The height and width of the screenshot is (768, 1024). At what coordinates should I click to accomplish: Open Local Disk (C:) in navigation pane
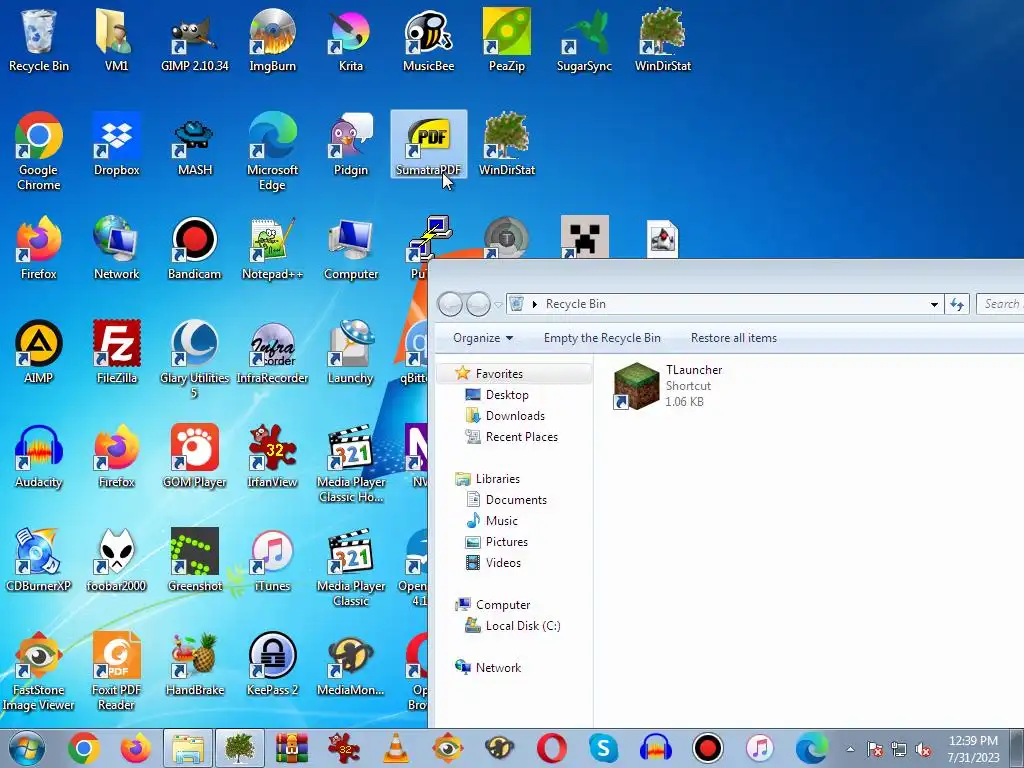point(522,626)
